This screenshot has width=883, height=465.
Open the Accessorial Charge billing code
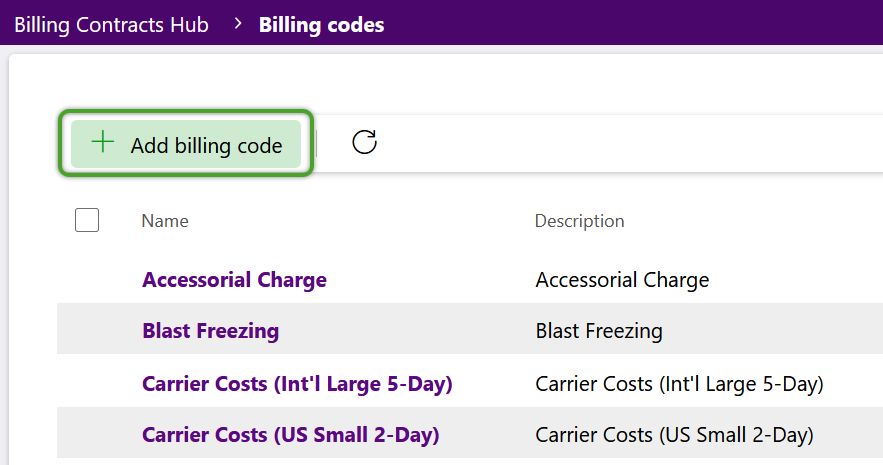pos(234,280)
